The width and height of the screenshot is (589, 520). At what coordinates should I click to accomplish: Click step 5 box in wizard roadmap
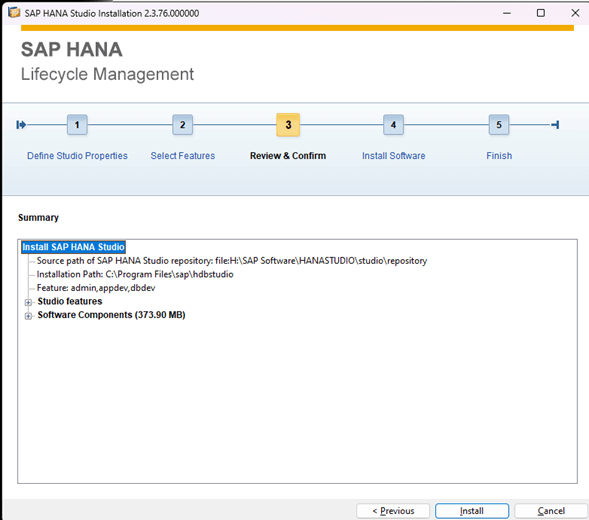pos(499,125)
